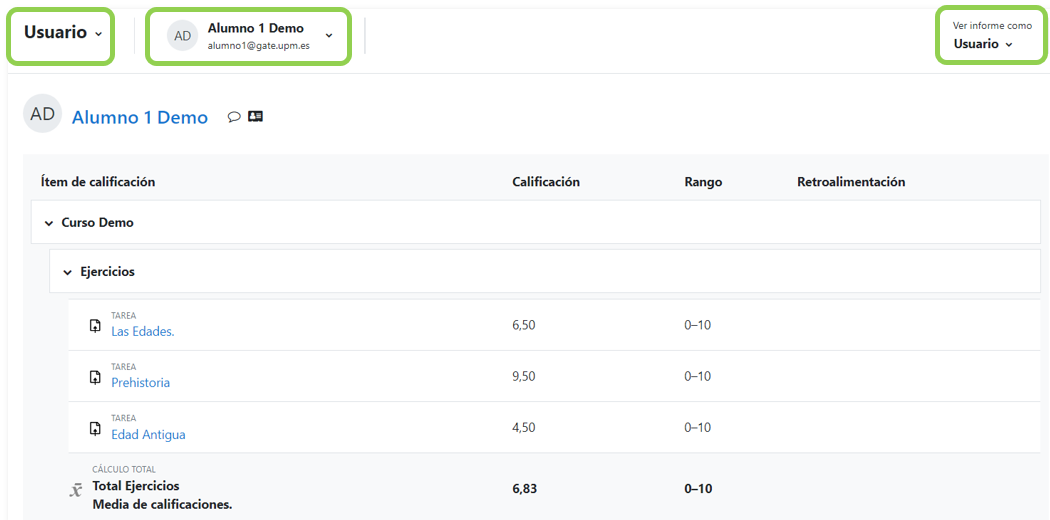Open the Prehistoria assignment link
Image resolution: width=1050 pixels, height=520 pixels.
pos(140,383)
